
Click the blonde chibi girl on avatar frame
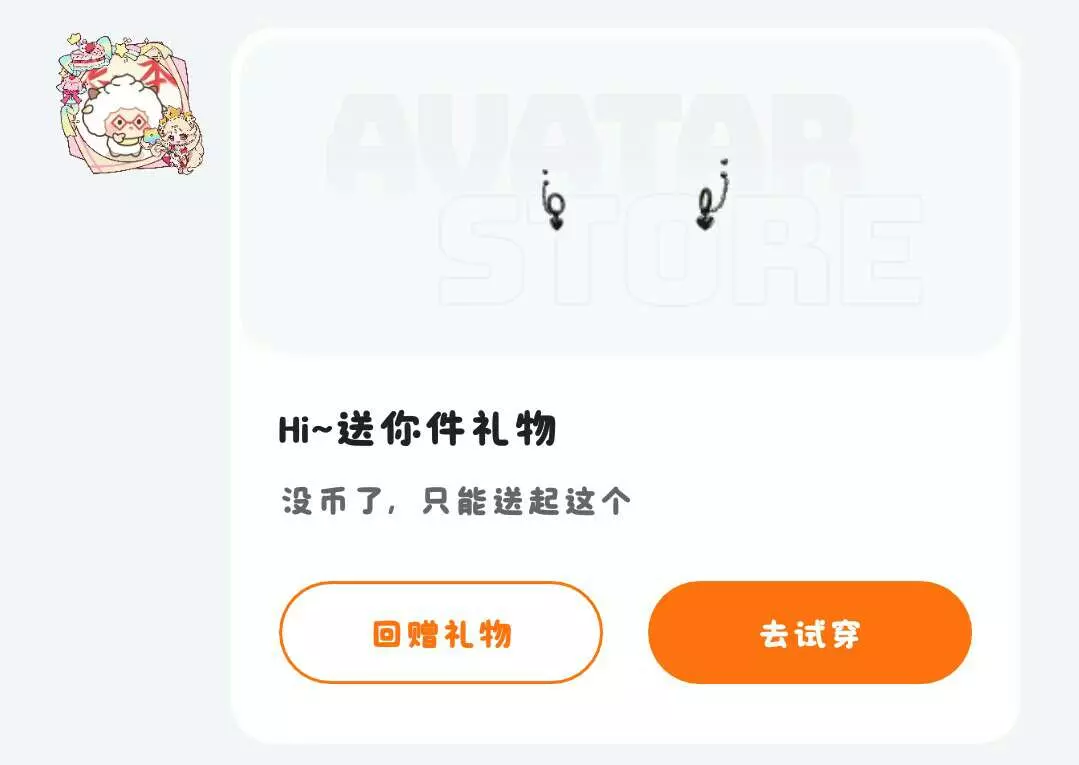click(x=182, y=141)
